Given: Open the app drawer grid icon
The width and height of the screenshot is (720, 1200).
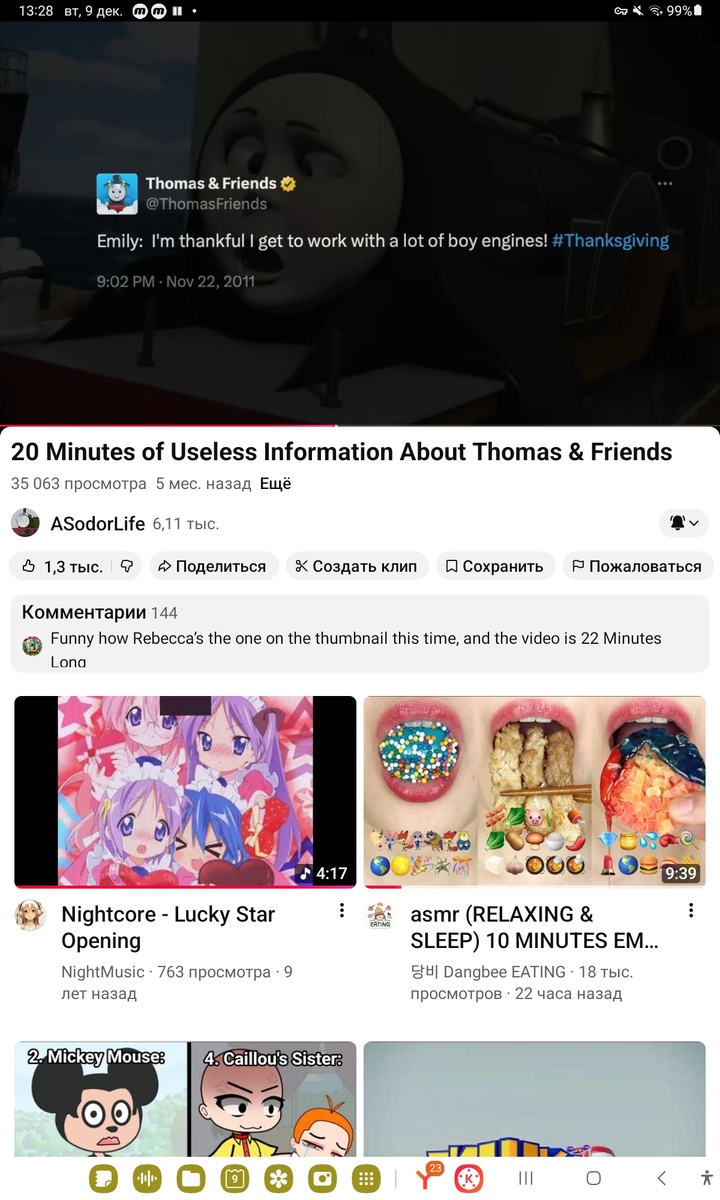Looking at the screenshot, I should 367,1179.
